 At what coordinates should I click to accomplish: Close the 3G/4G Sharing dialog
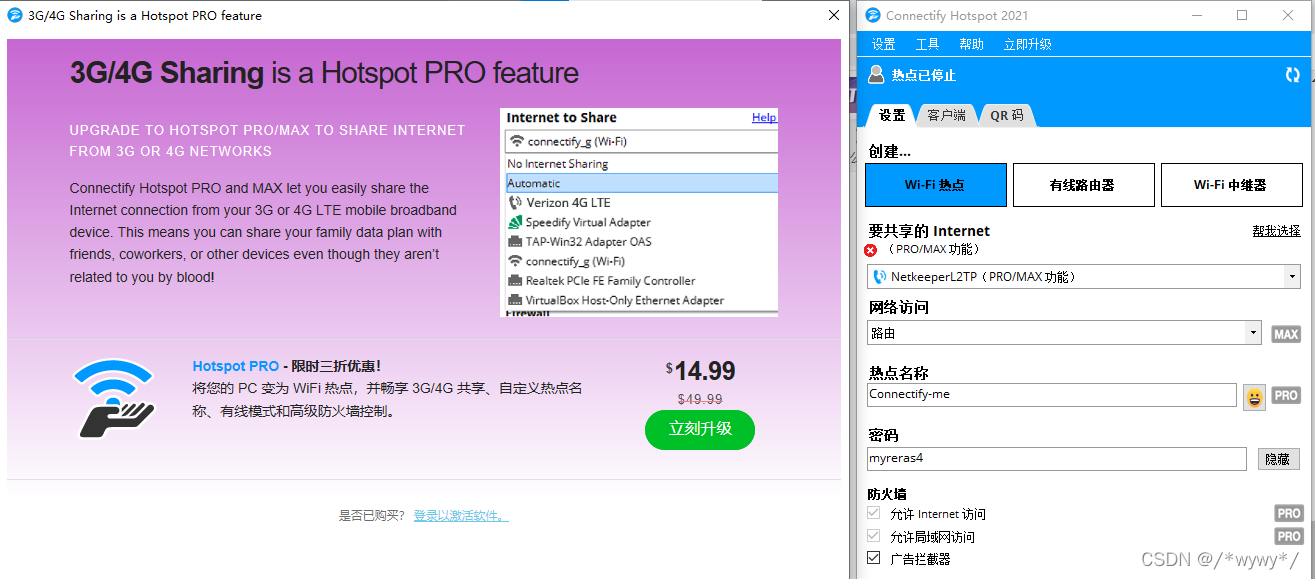[834, 15]
